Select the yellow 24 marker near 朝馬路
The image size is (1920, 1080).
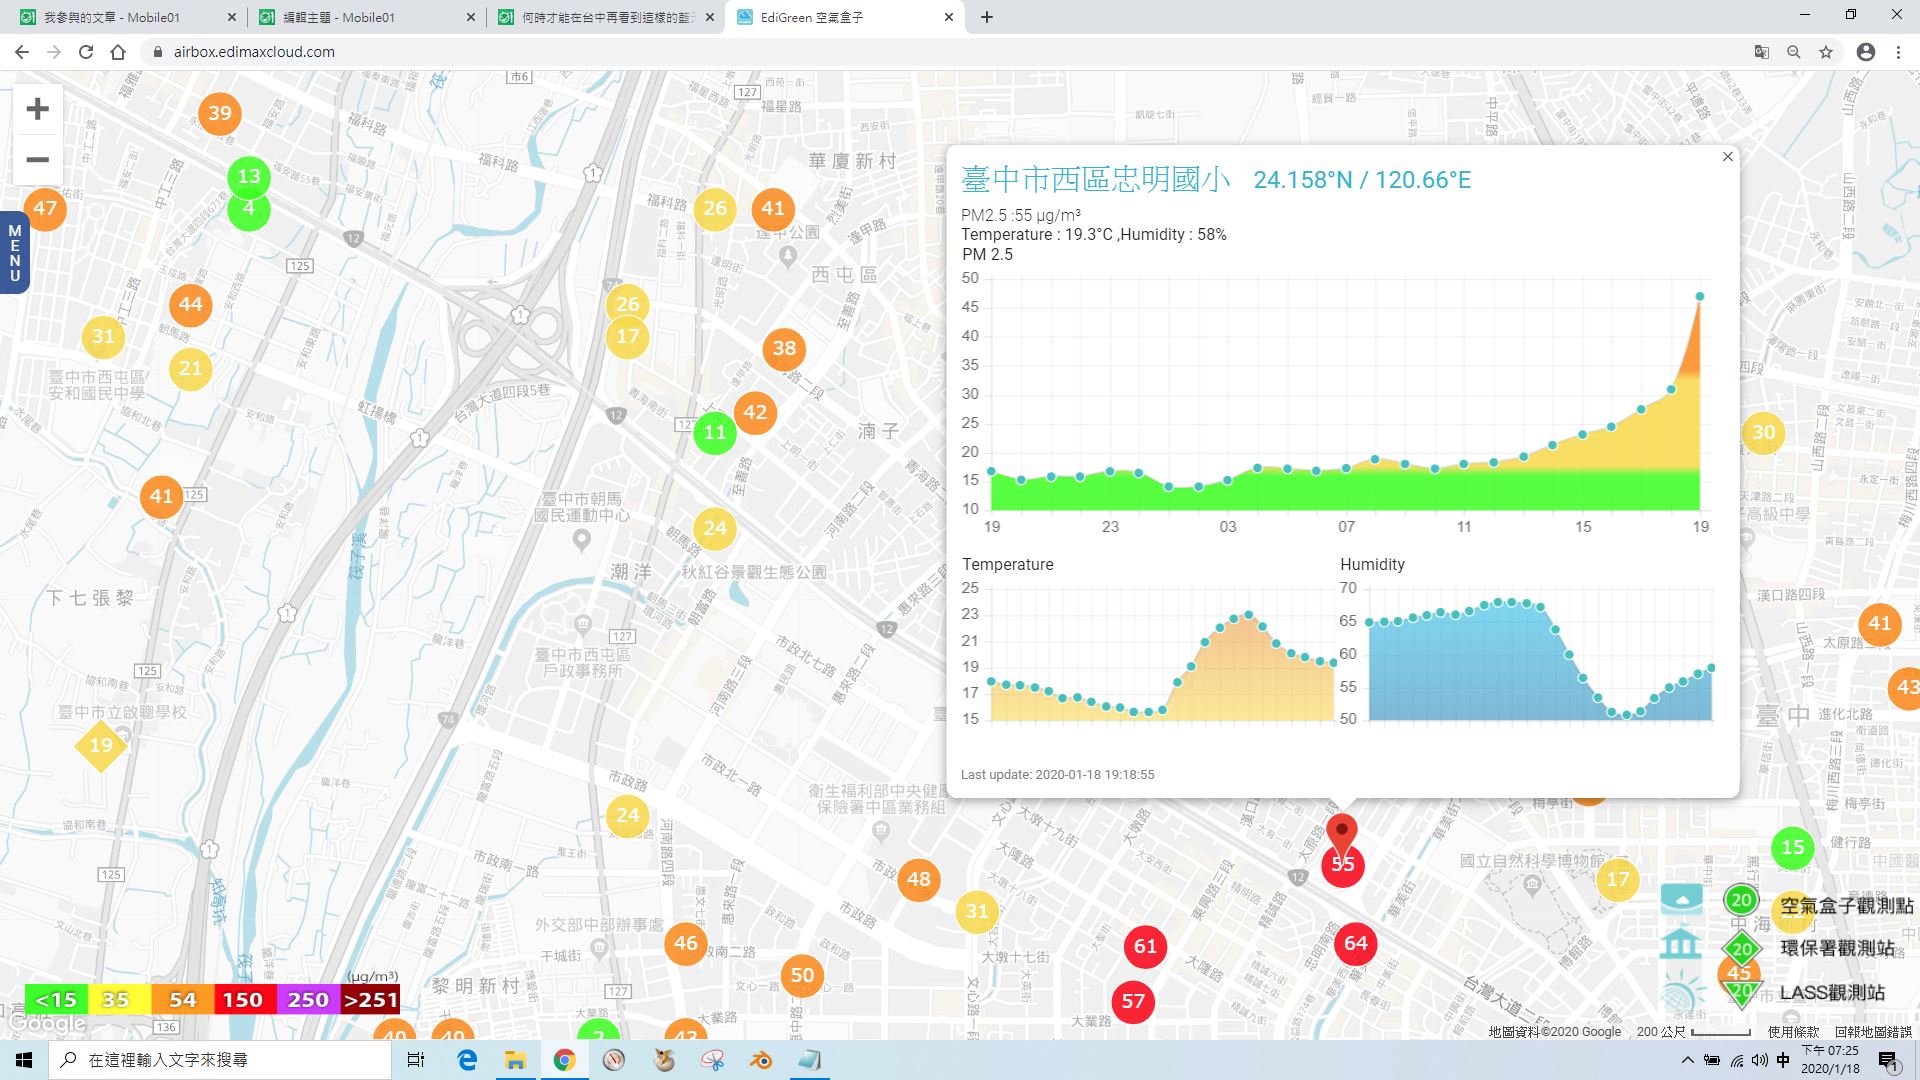[x=714, y=528]
